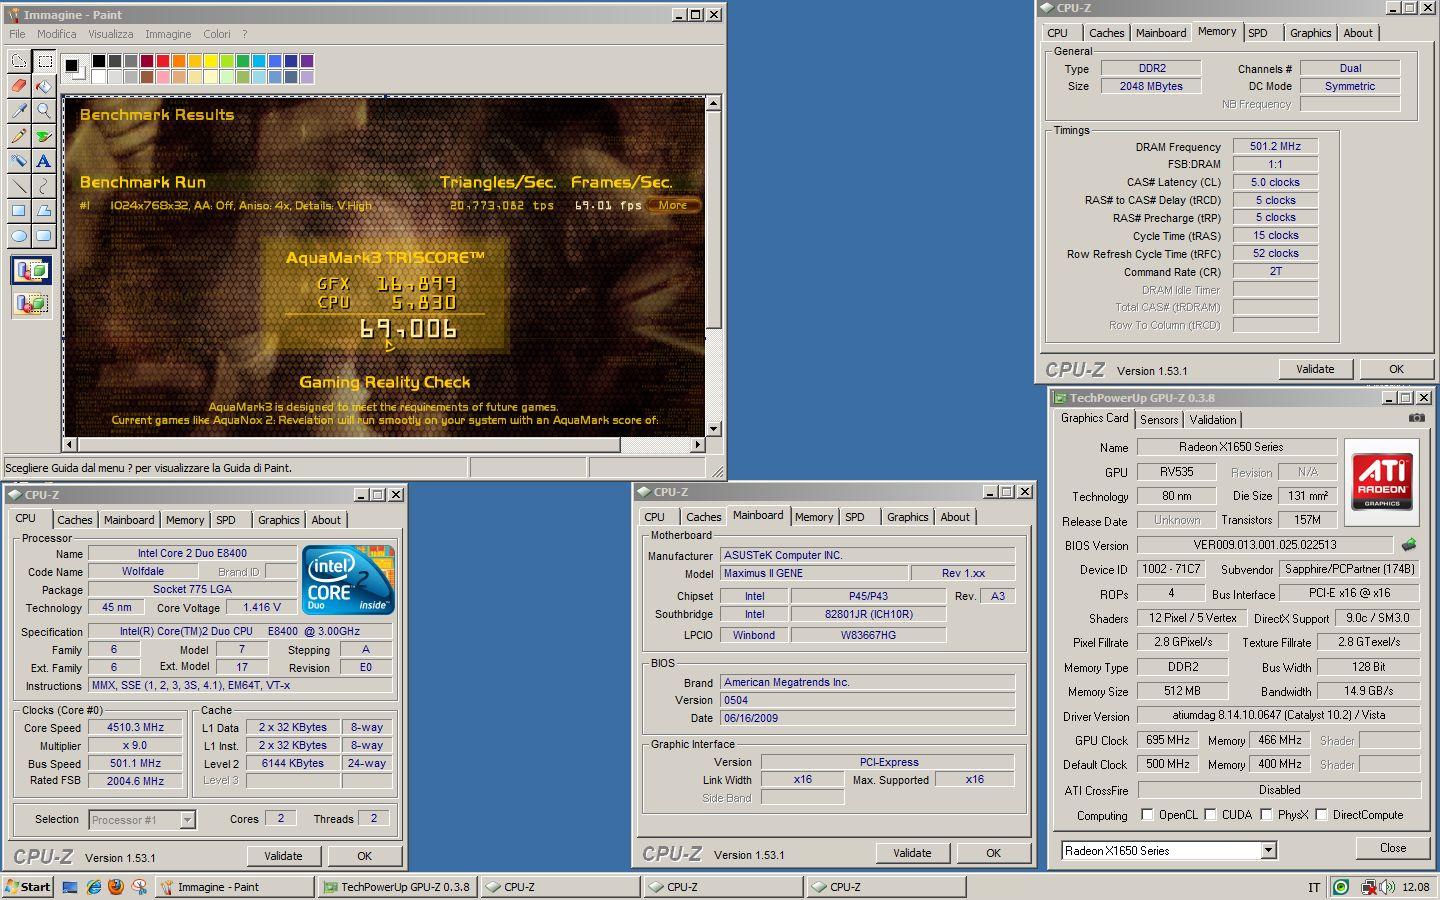Launch Firefox from quick launch
This screenshot has height=900, width=1440.
[116, 887]
